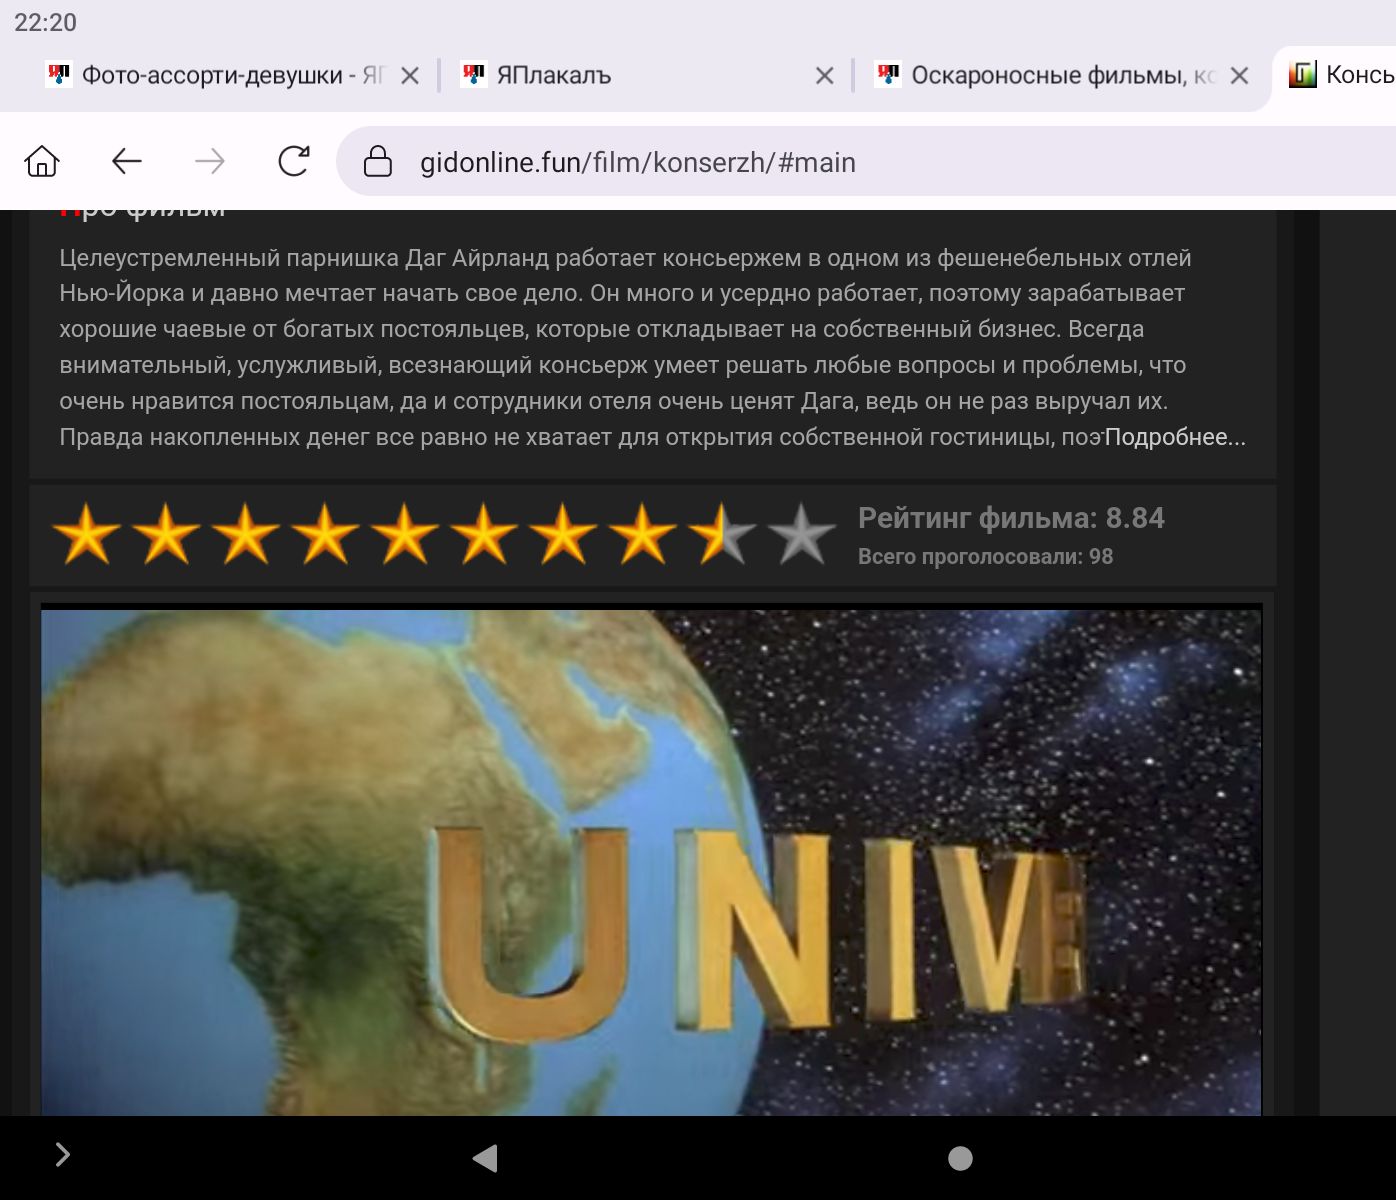Tap the 22:20 clock in status bar
Viewport: 1396px width, 1200px height.
[x=45, y=22]
